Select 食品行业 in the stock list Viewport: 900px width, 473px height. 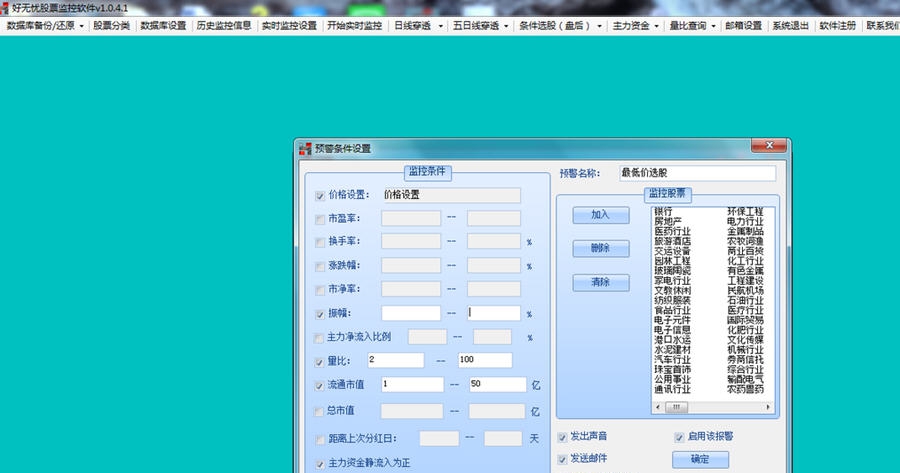pyautogui.click(x=673, y=311)
